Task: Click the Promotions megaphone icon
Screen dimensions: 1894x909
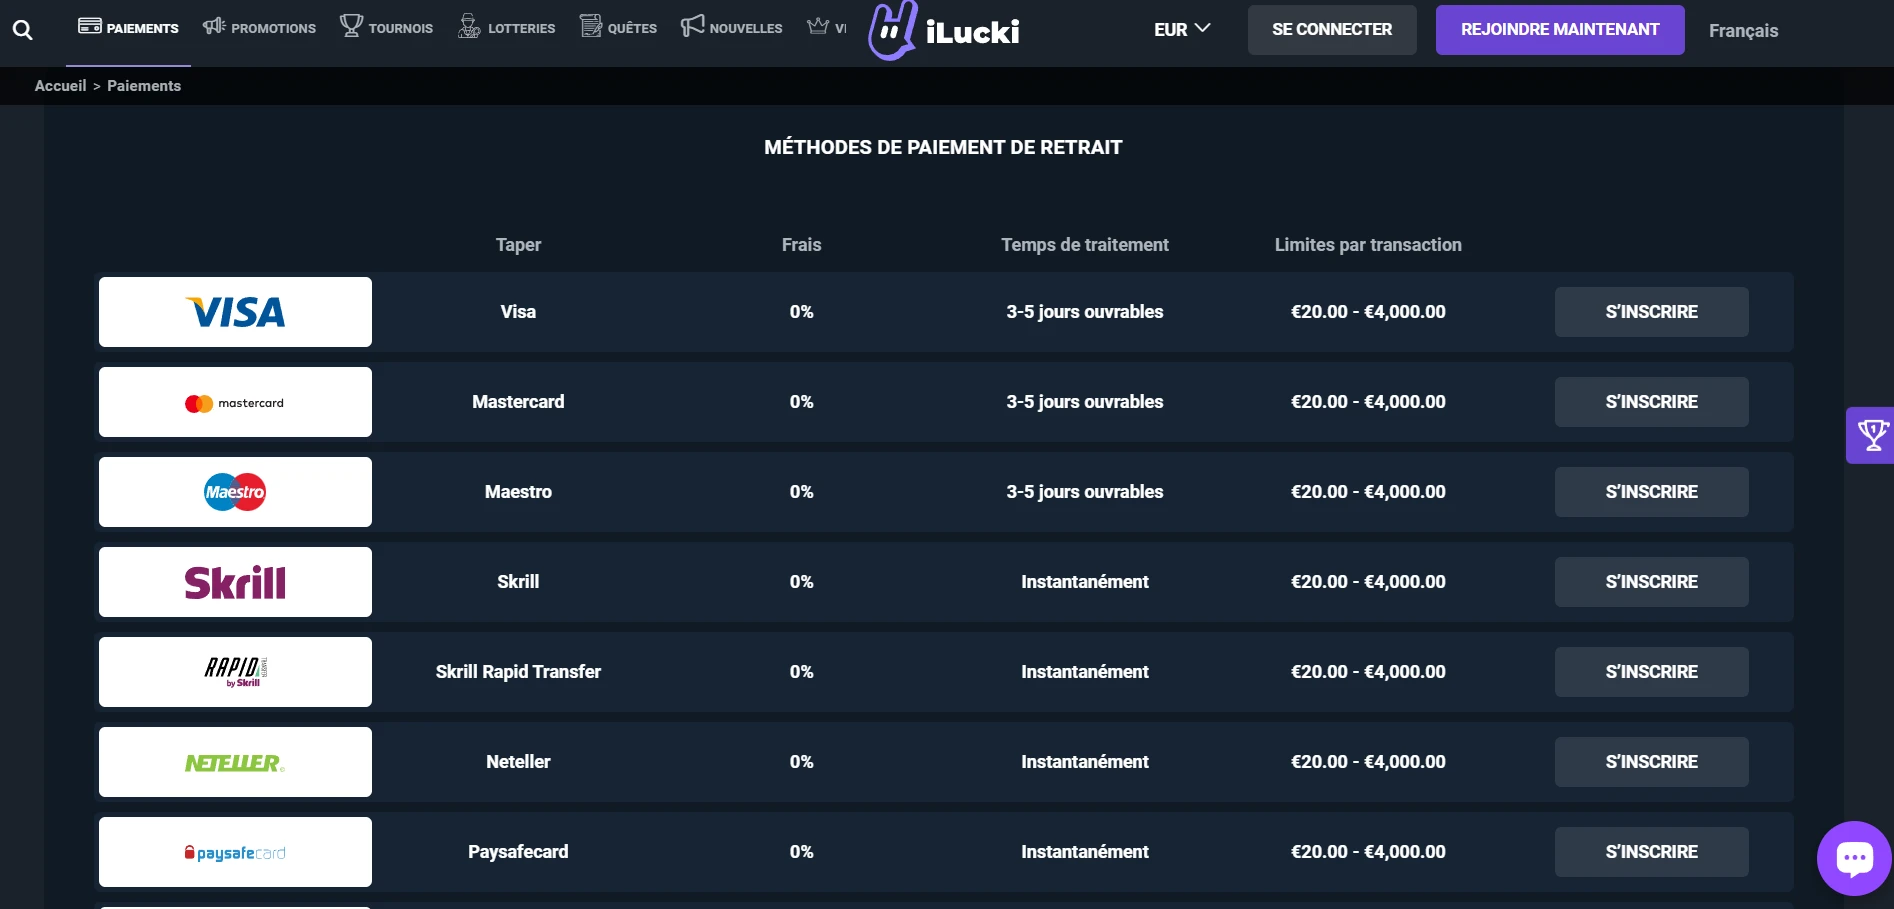Action: coord(214,26)
